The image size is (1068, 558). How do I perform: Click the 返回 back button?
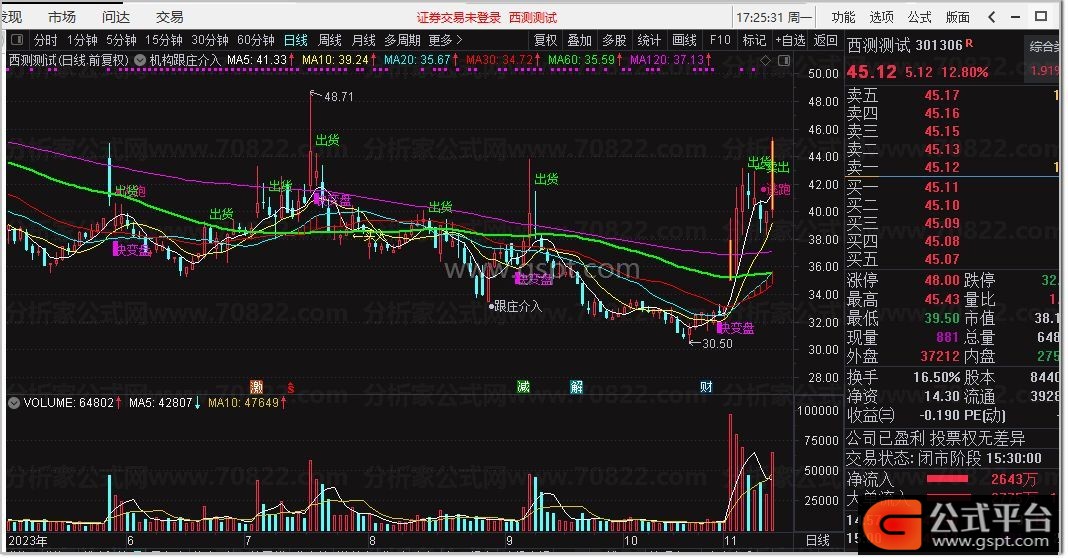point(826,40)
